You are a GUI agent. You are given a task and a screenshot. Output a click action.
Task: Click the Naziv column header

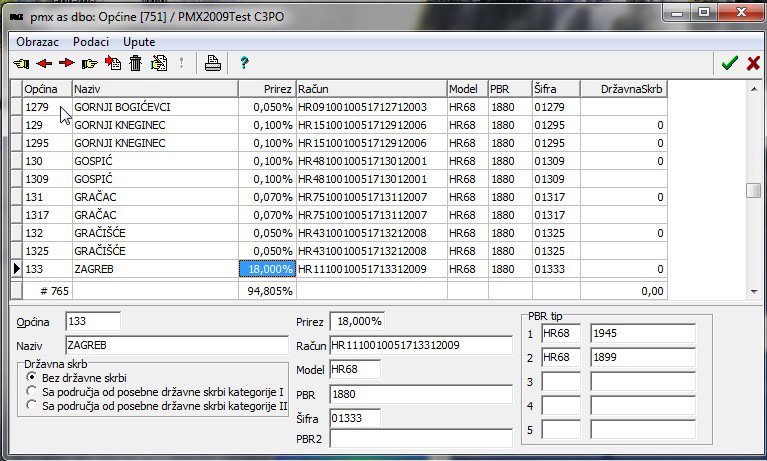pos(155,89)
